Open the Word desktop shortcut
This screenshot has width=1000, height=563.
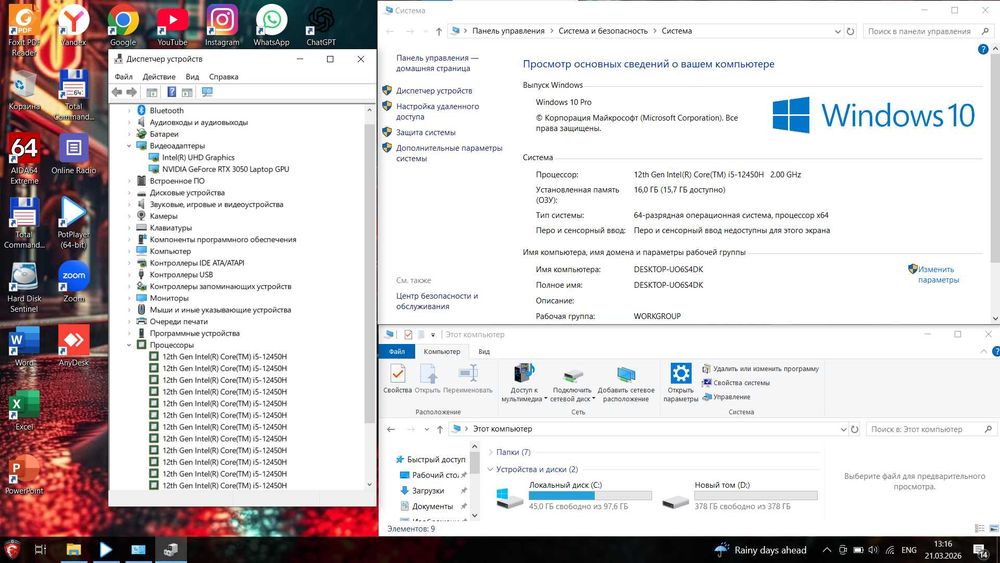(24, 346)
